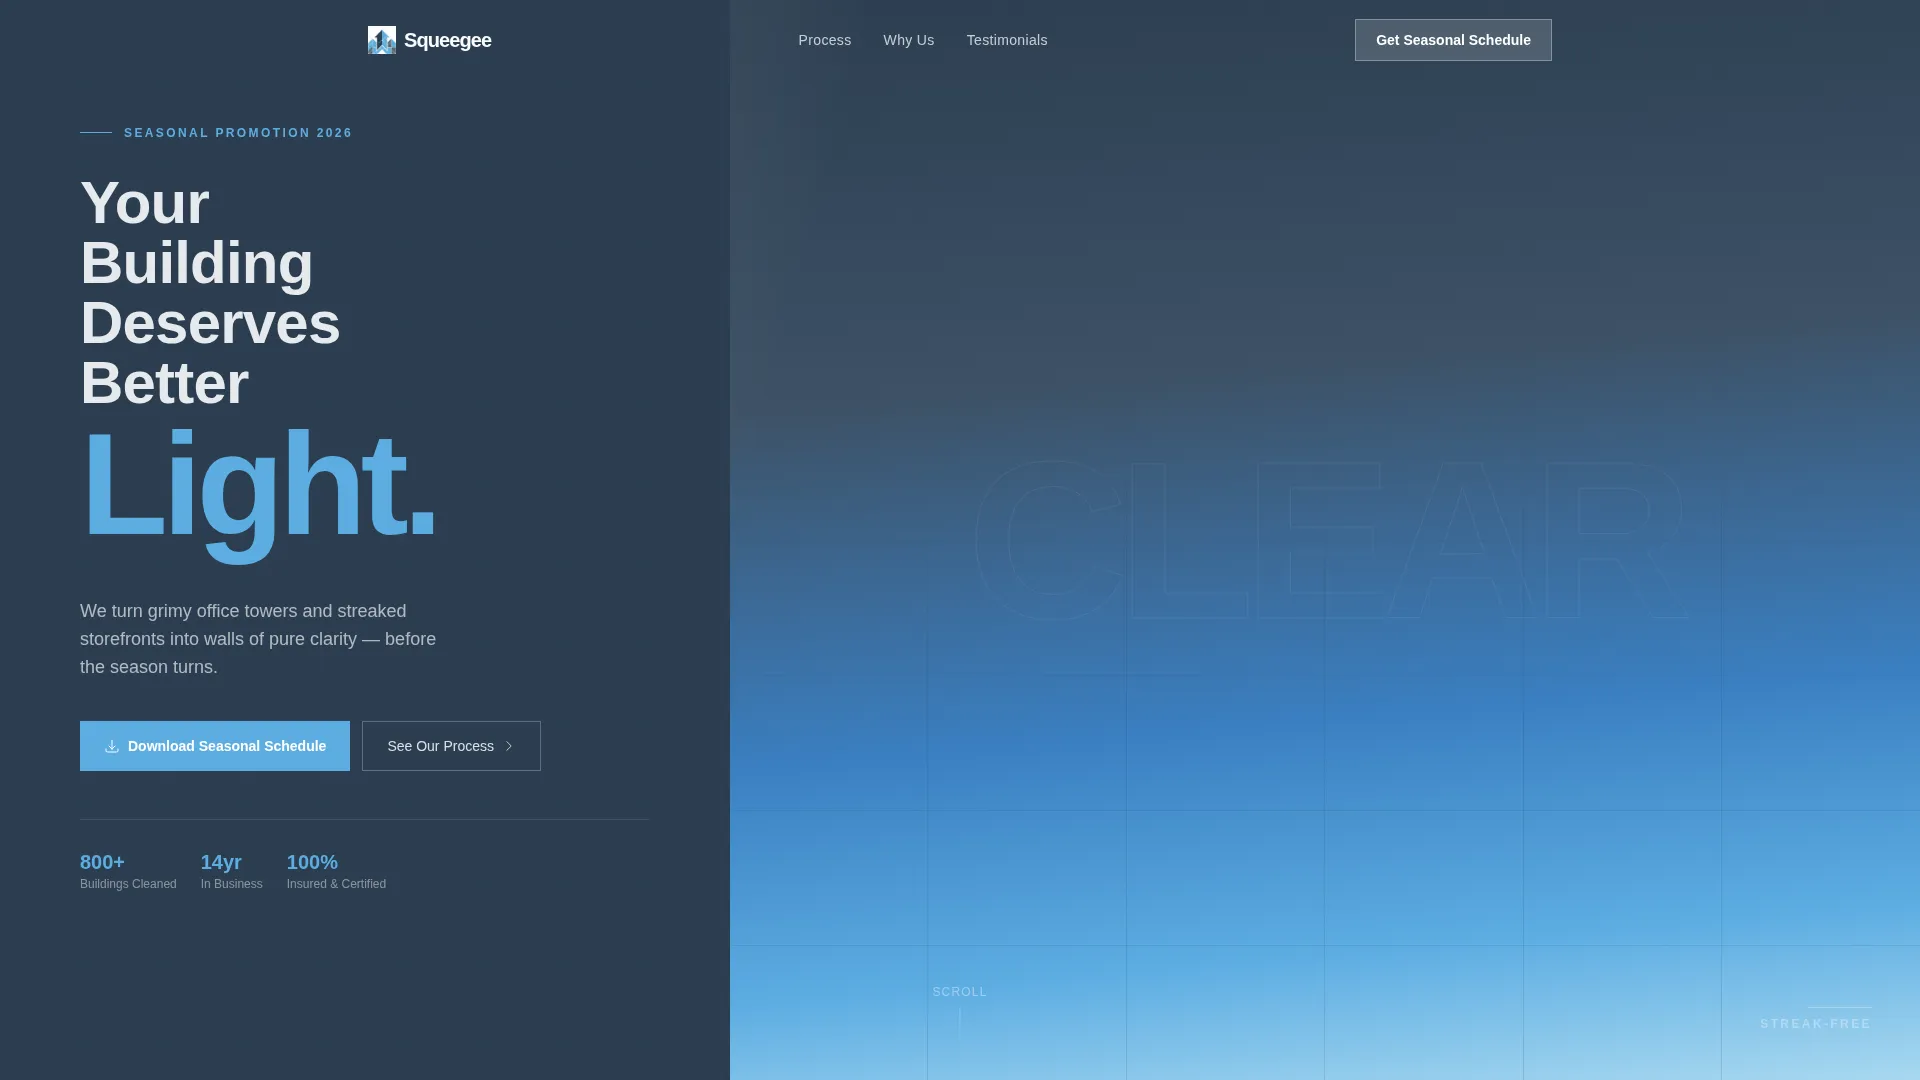This screenshot has width=1920, height=1080.
Task: Click the Get Seasonal Schedule header button
Action: (x=1453, y=40)
